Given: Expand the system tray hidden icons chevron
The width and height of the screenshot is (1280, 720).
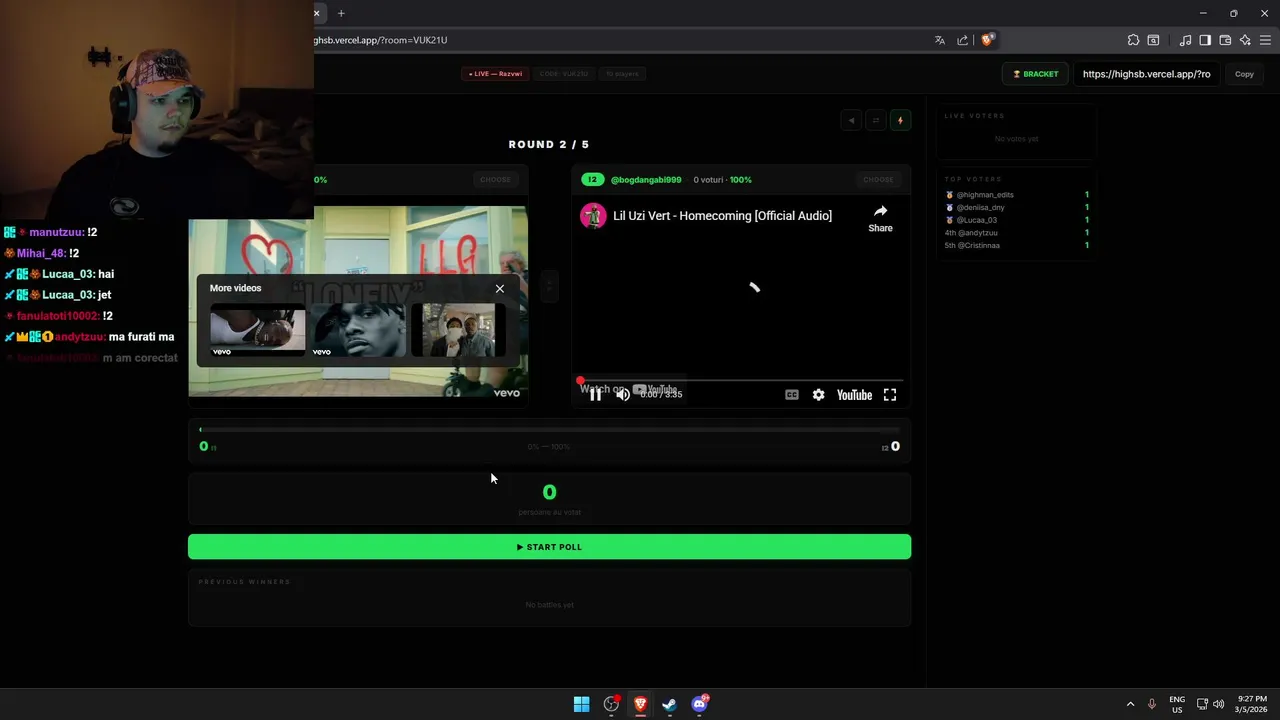Looking at the screenshot, I should (1130, 704).
